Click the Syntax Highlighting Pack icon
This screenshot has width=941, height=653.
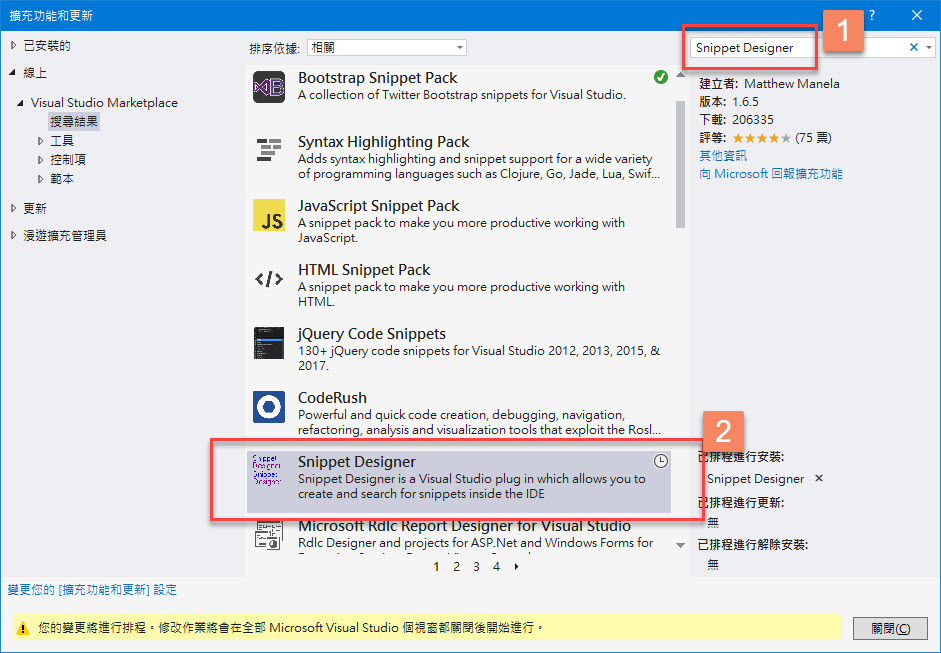pos(269,150)
